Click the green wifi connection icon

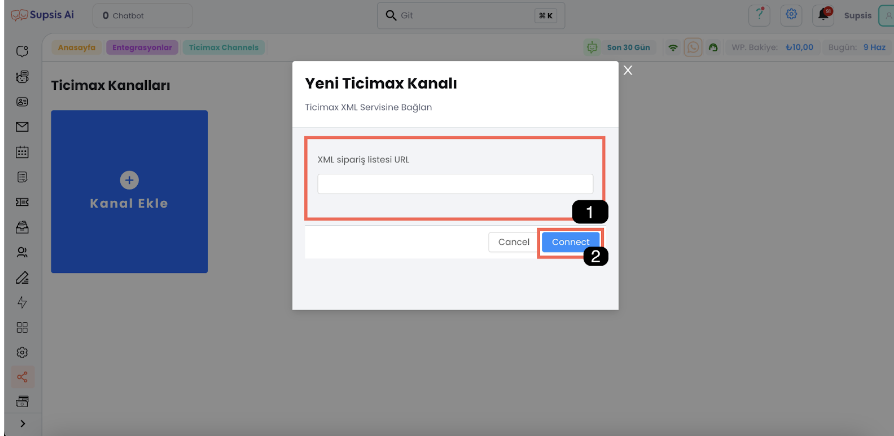(x=673, y=48)
